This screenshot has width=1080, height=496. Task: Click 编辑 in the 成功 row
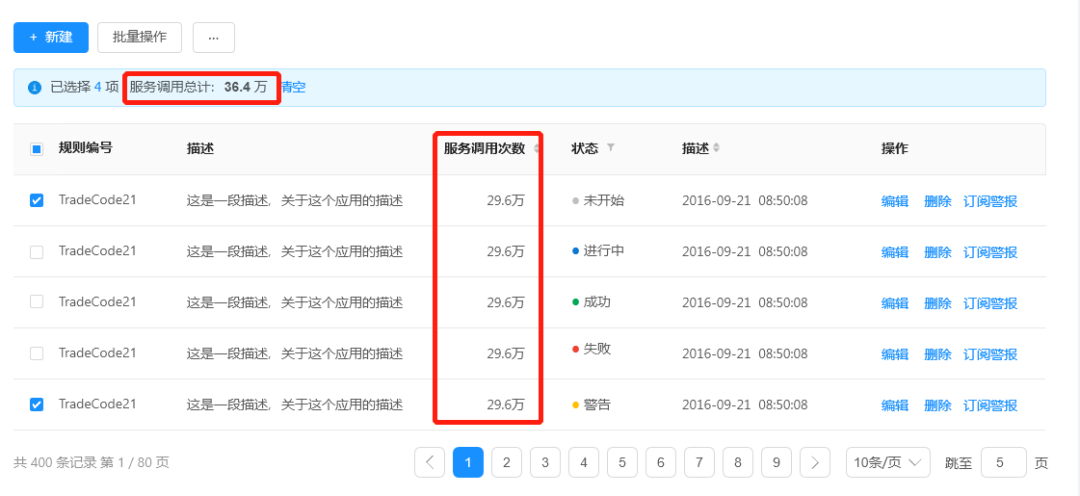[x=895, y=303]
